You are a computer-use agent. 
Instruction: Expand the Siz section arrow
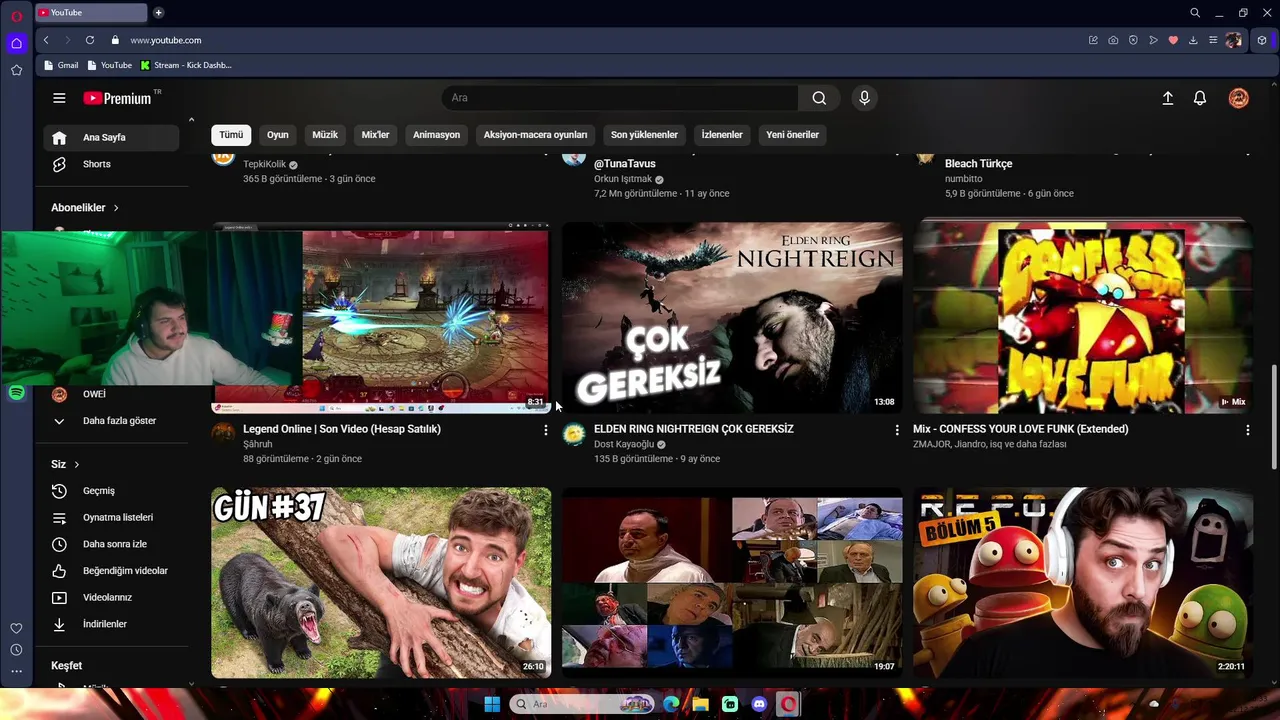pyautogui.click(x=76, y=464)
